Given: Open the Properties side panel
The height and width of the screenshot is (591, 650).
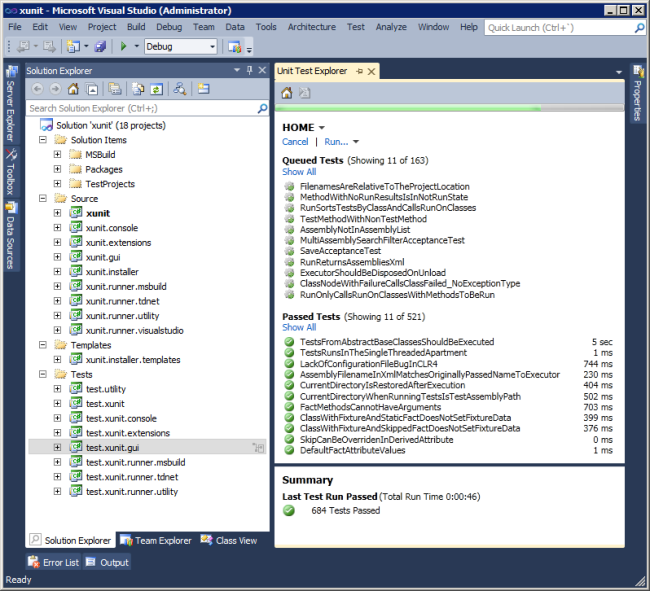Looking at the screenshot, I should (638, 93).
